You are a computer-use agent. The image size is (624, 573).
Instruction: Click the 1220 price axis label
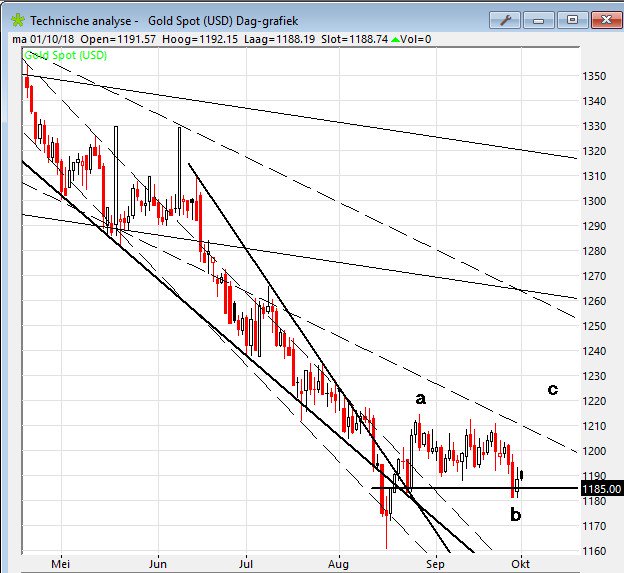point(594,401)
